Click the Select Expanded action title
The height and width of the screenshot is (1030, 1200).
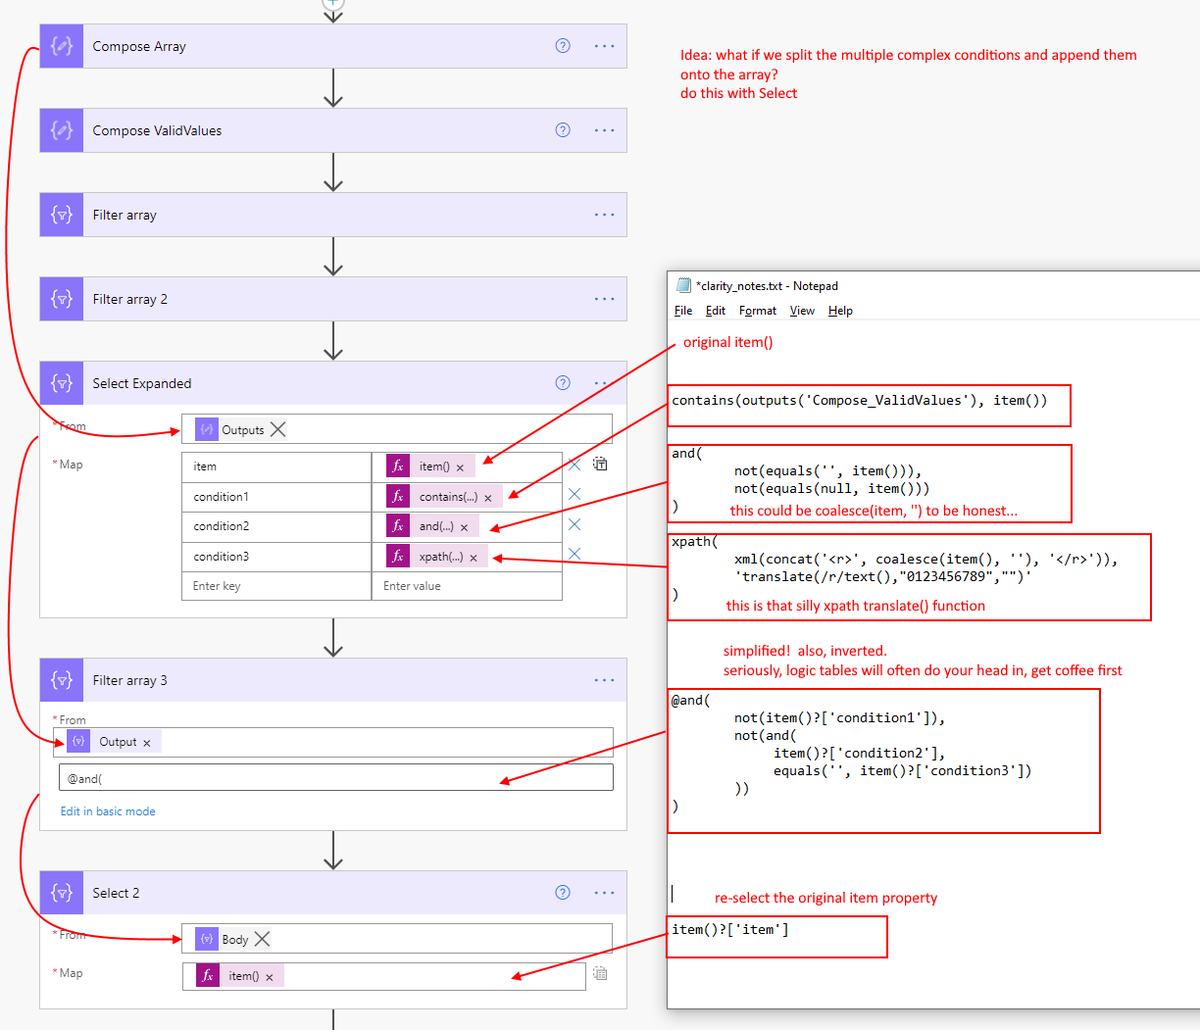[x=142, y=383]
